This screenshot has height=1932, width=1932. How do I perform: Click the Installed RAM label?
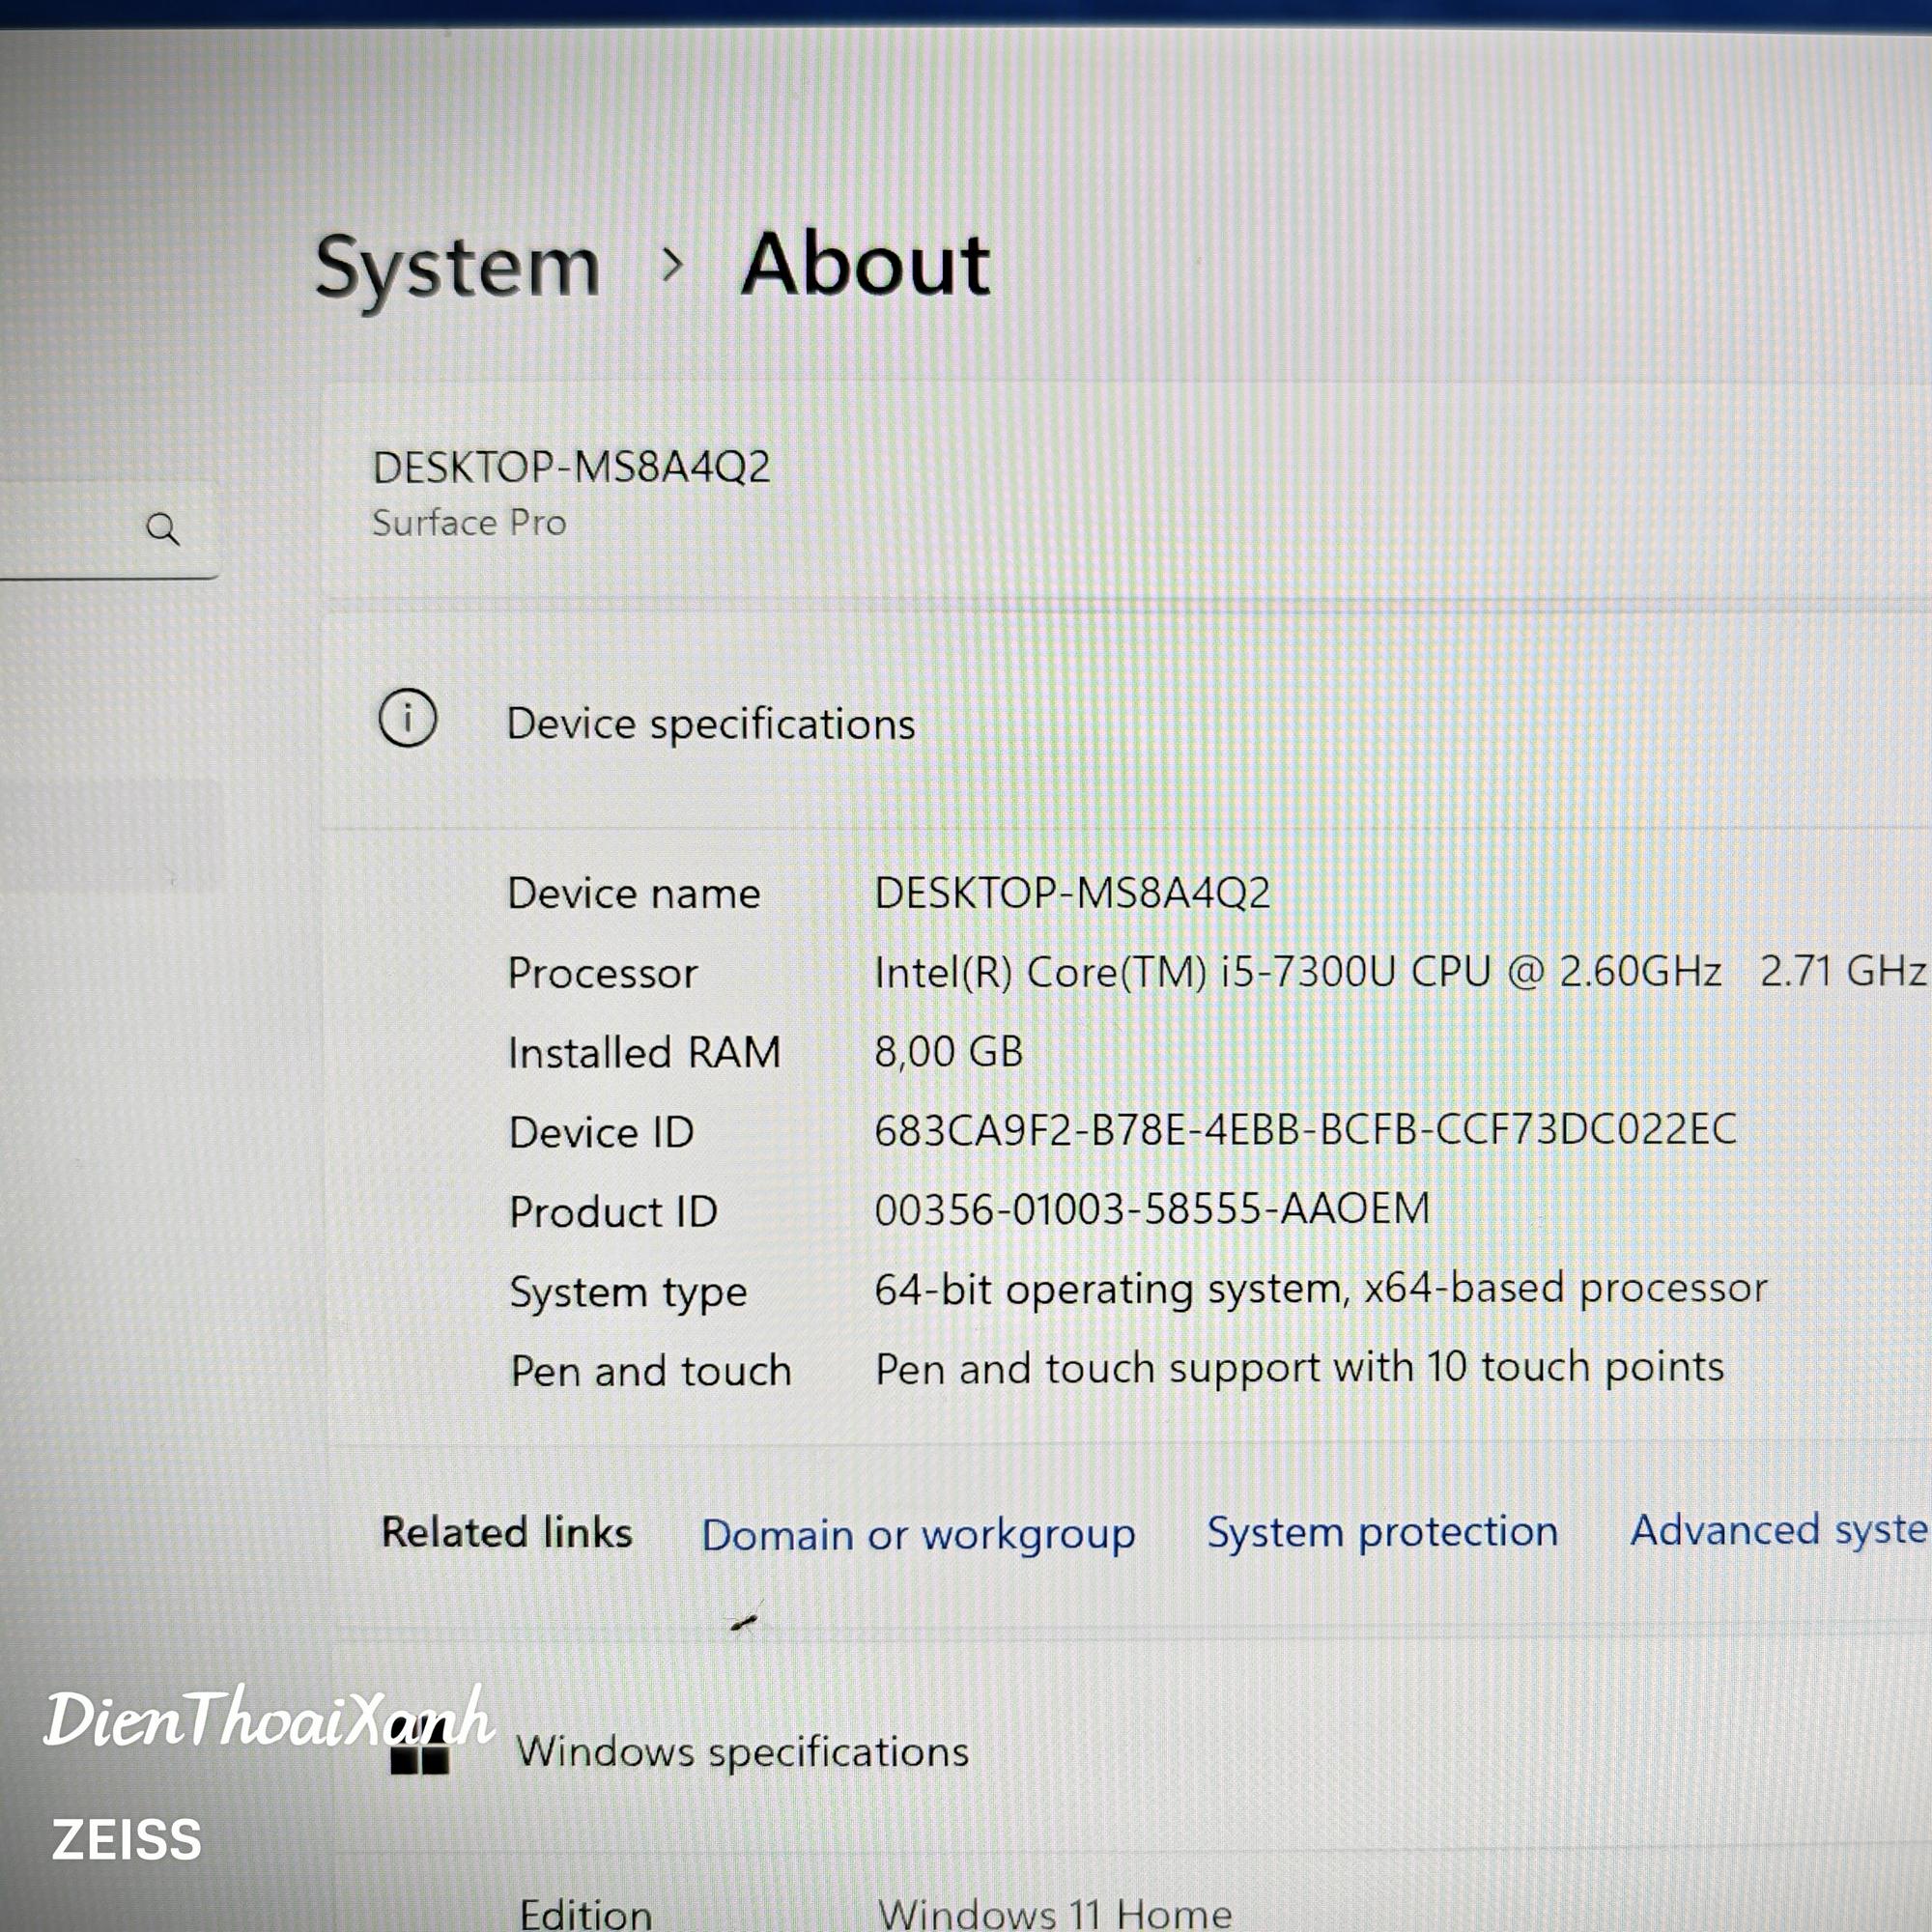point(644,1052)
